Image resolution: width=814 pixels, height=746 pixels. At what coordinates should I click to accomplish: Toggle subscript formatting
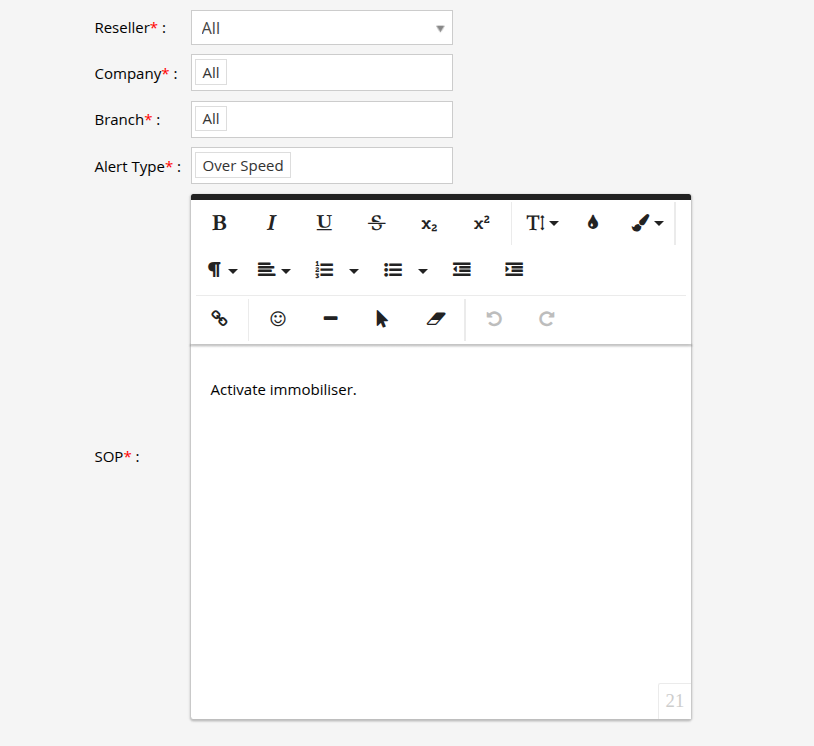pyautogui.click(x=429, y=223)
